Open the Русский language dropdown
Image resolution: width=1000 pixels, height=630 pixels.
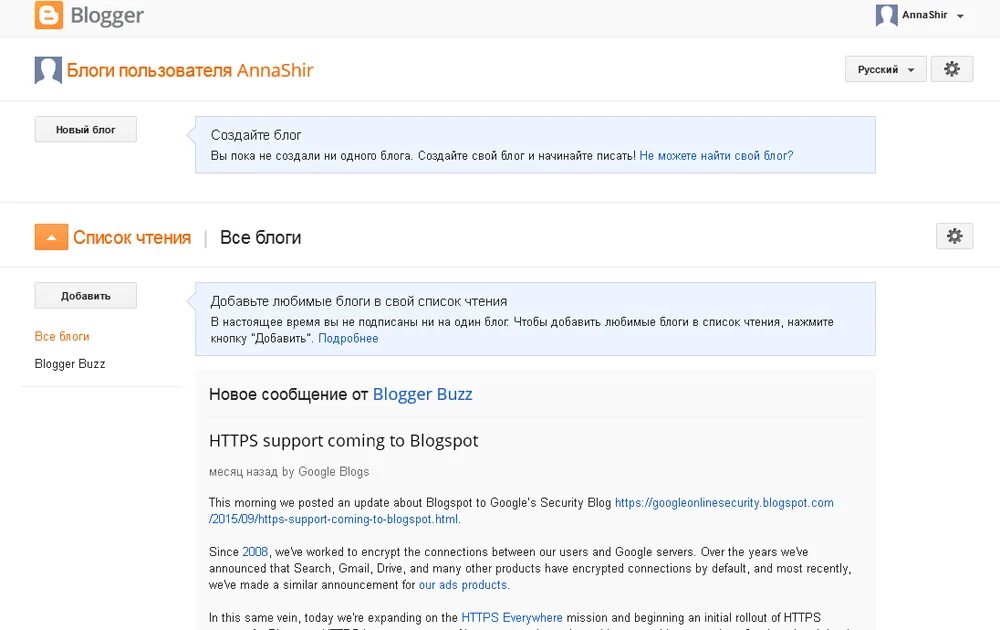click(x=885, y=69)
